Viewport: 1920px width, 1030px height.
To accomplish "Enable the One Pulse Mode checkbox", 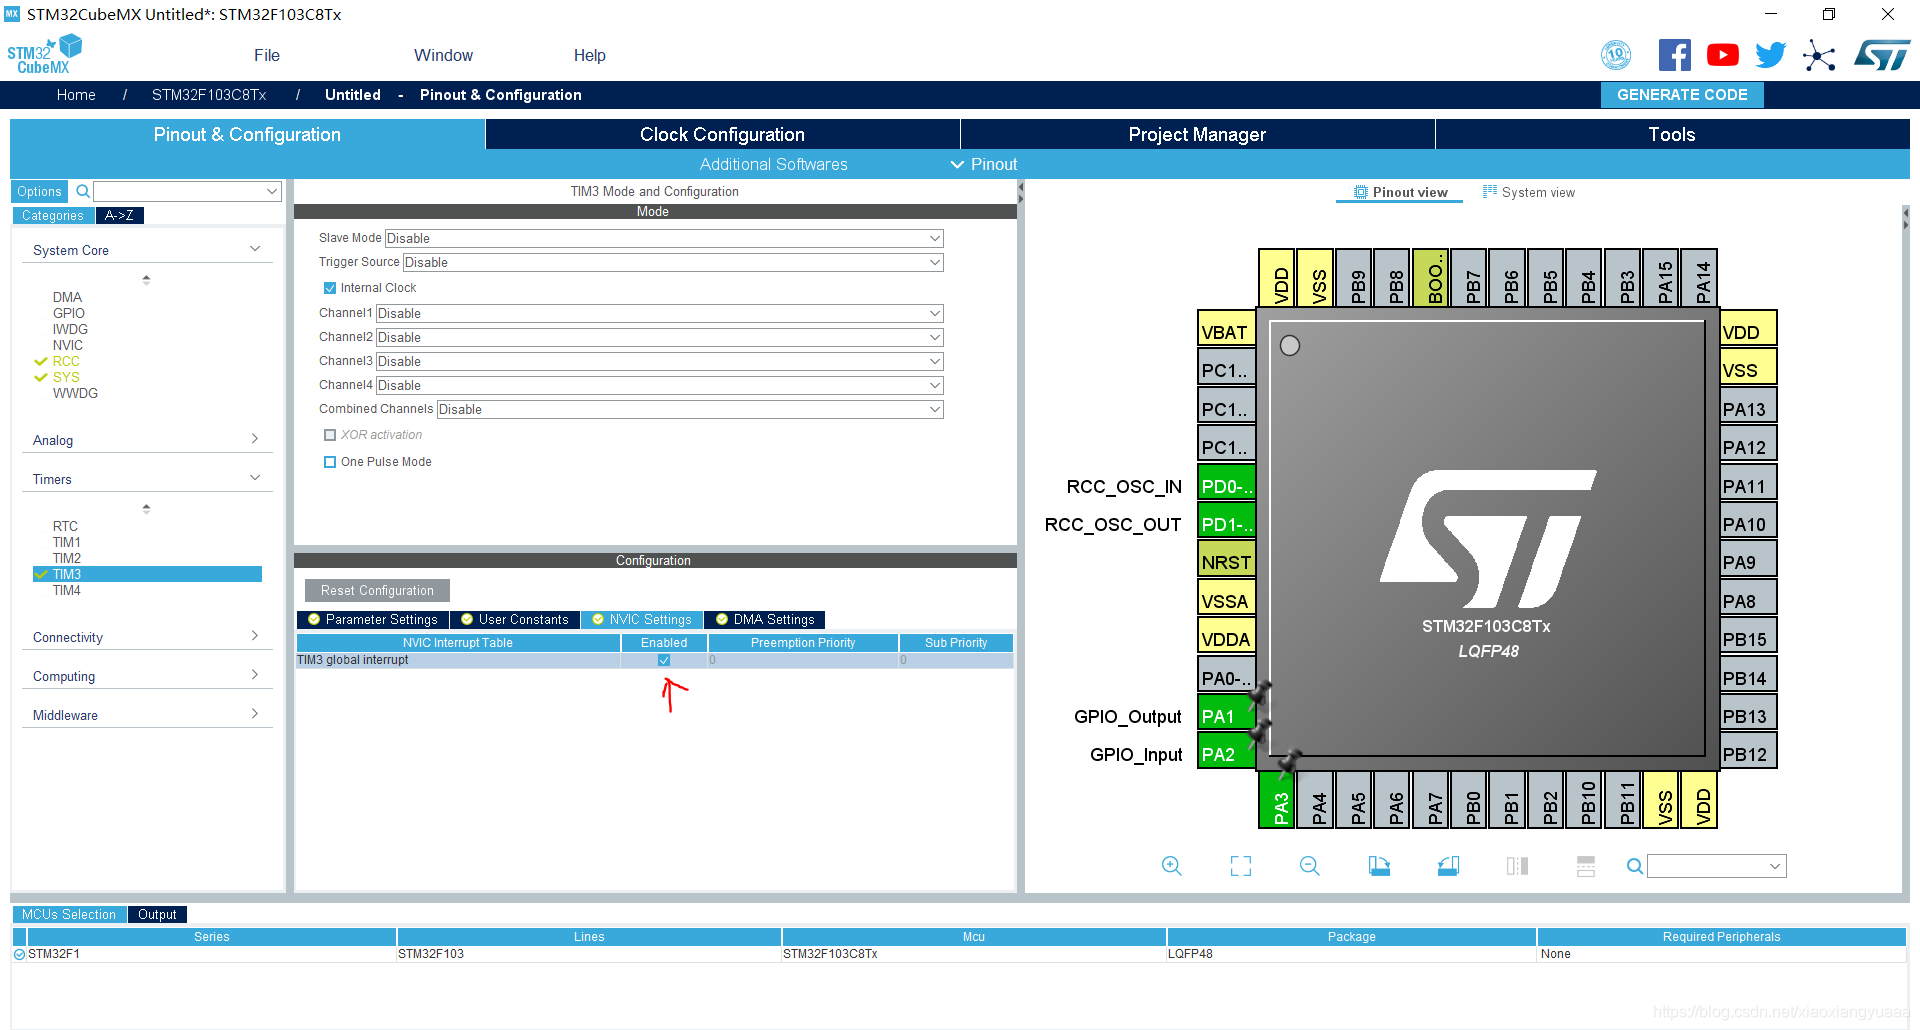I will click(x=330, y=462).
